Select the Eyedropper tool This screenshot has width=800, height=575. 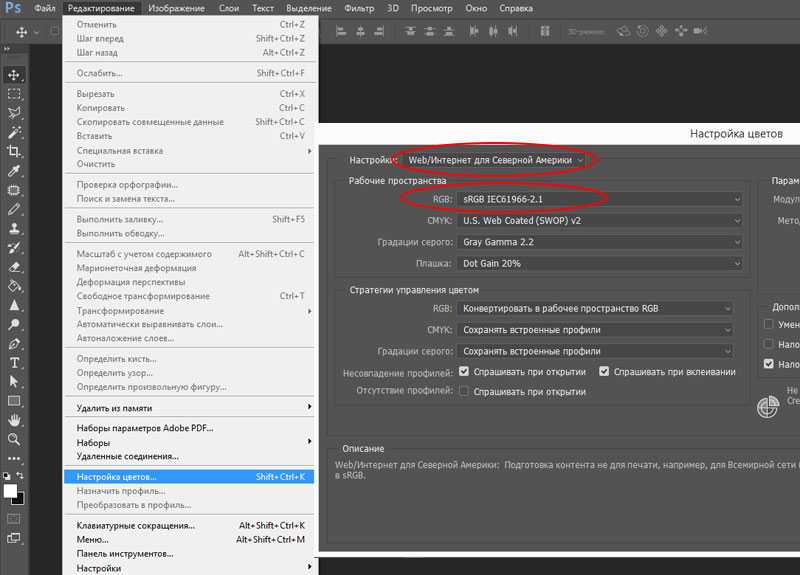click(x=14, y=171)
